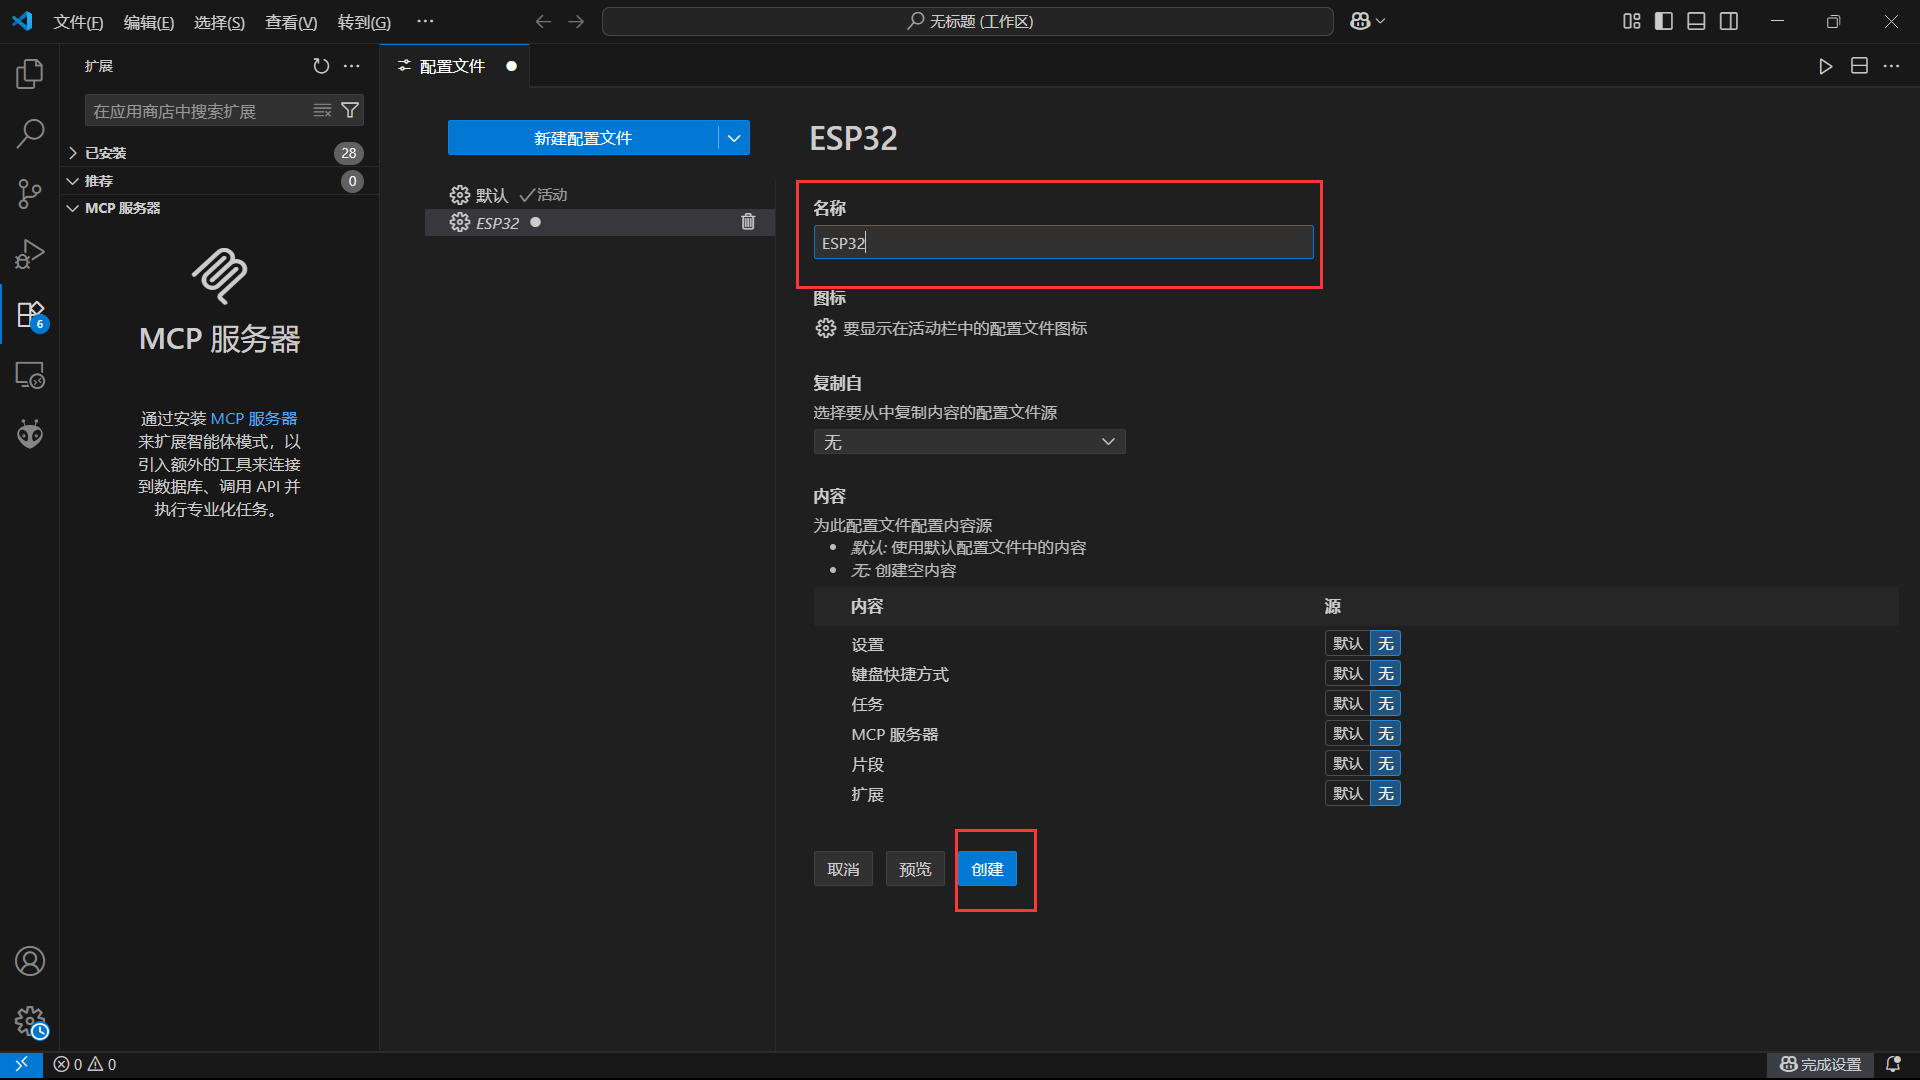
Task: Set 片段 source to 默认
Action: pyautogui.click(x=1347, y=763)
